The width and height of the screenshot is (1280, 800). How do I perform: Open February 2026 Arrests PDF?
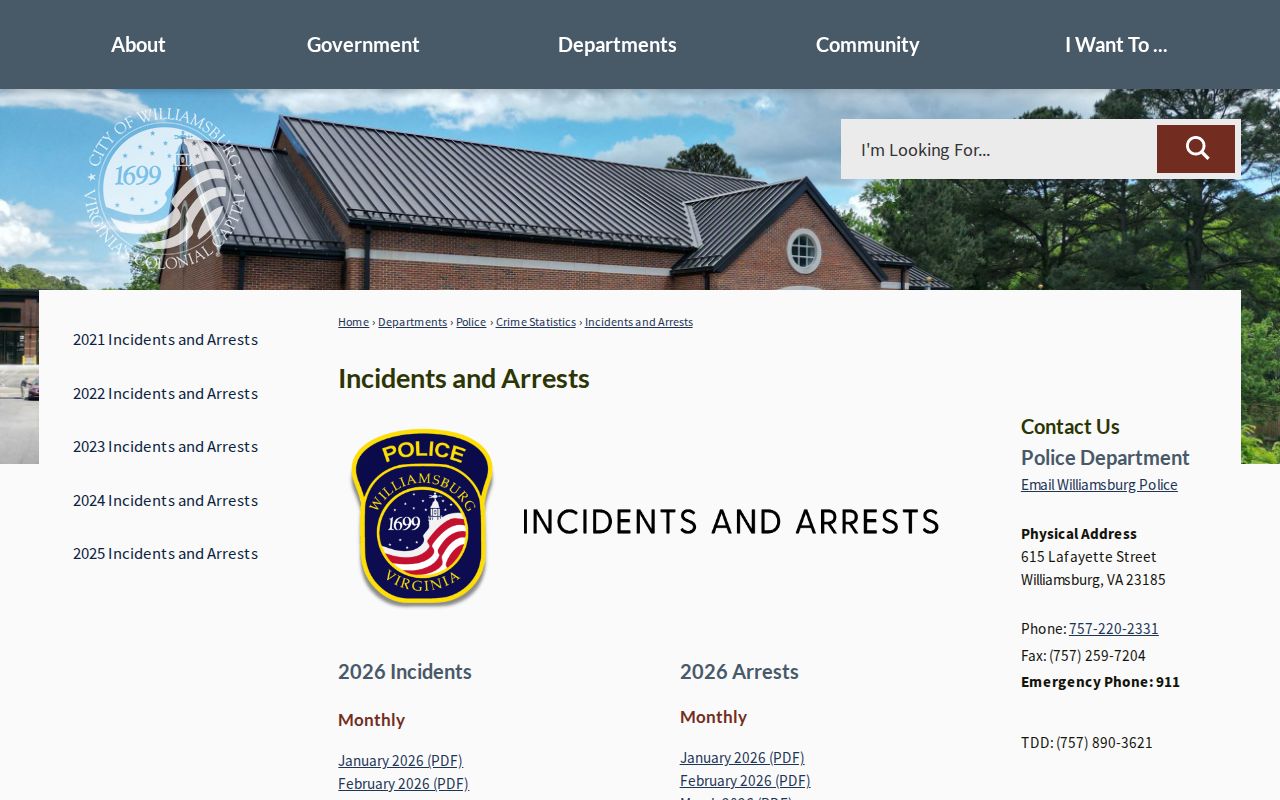[745, 780]
